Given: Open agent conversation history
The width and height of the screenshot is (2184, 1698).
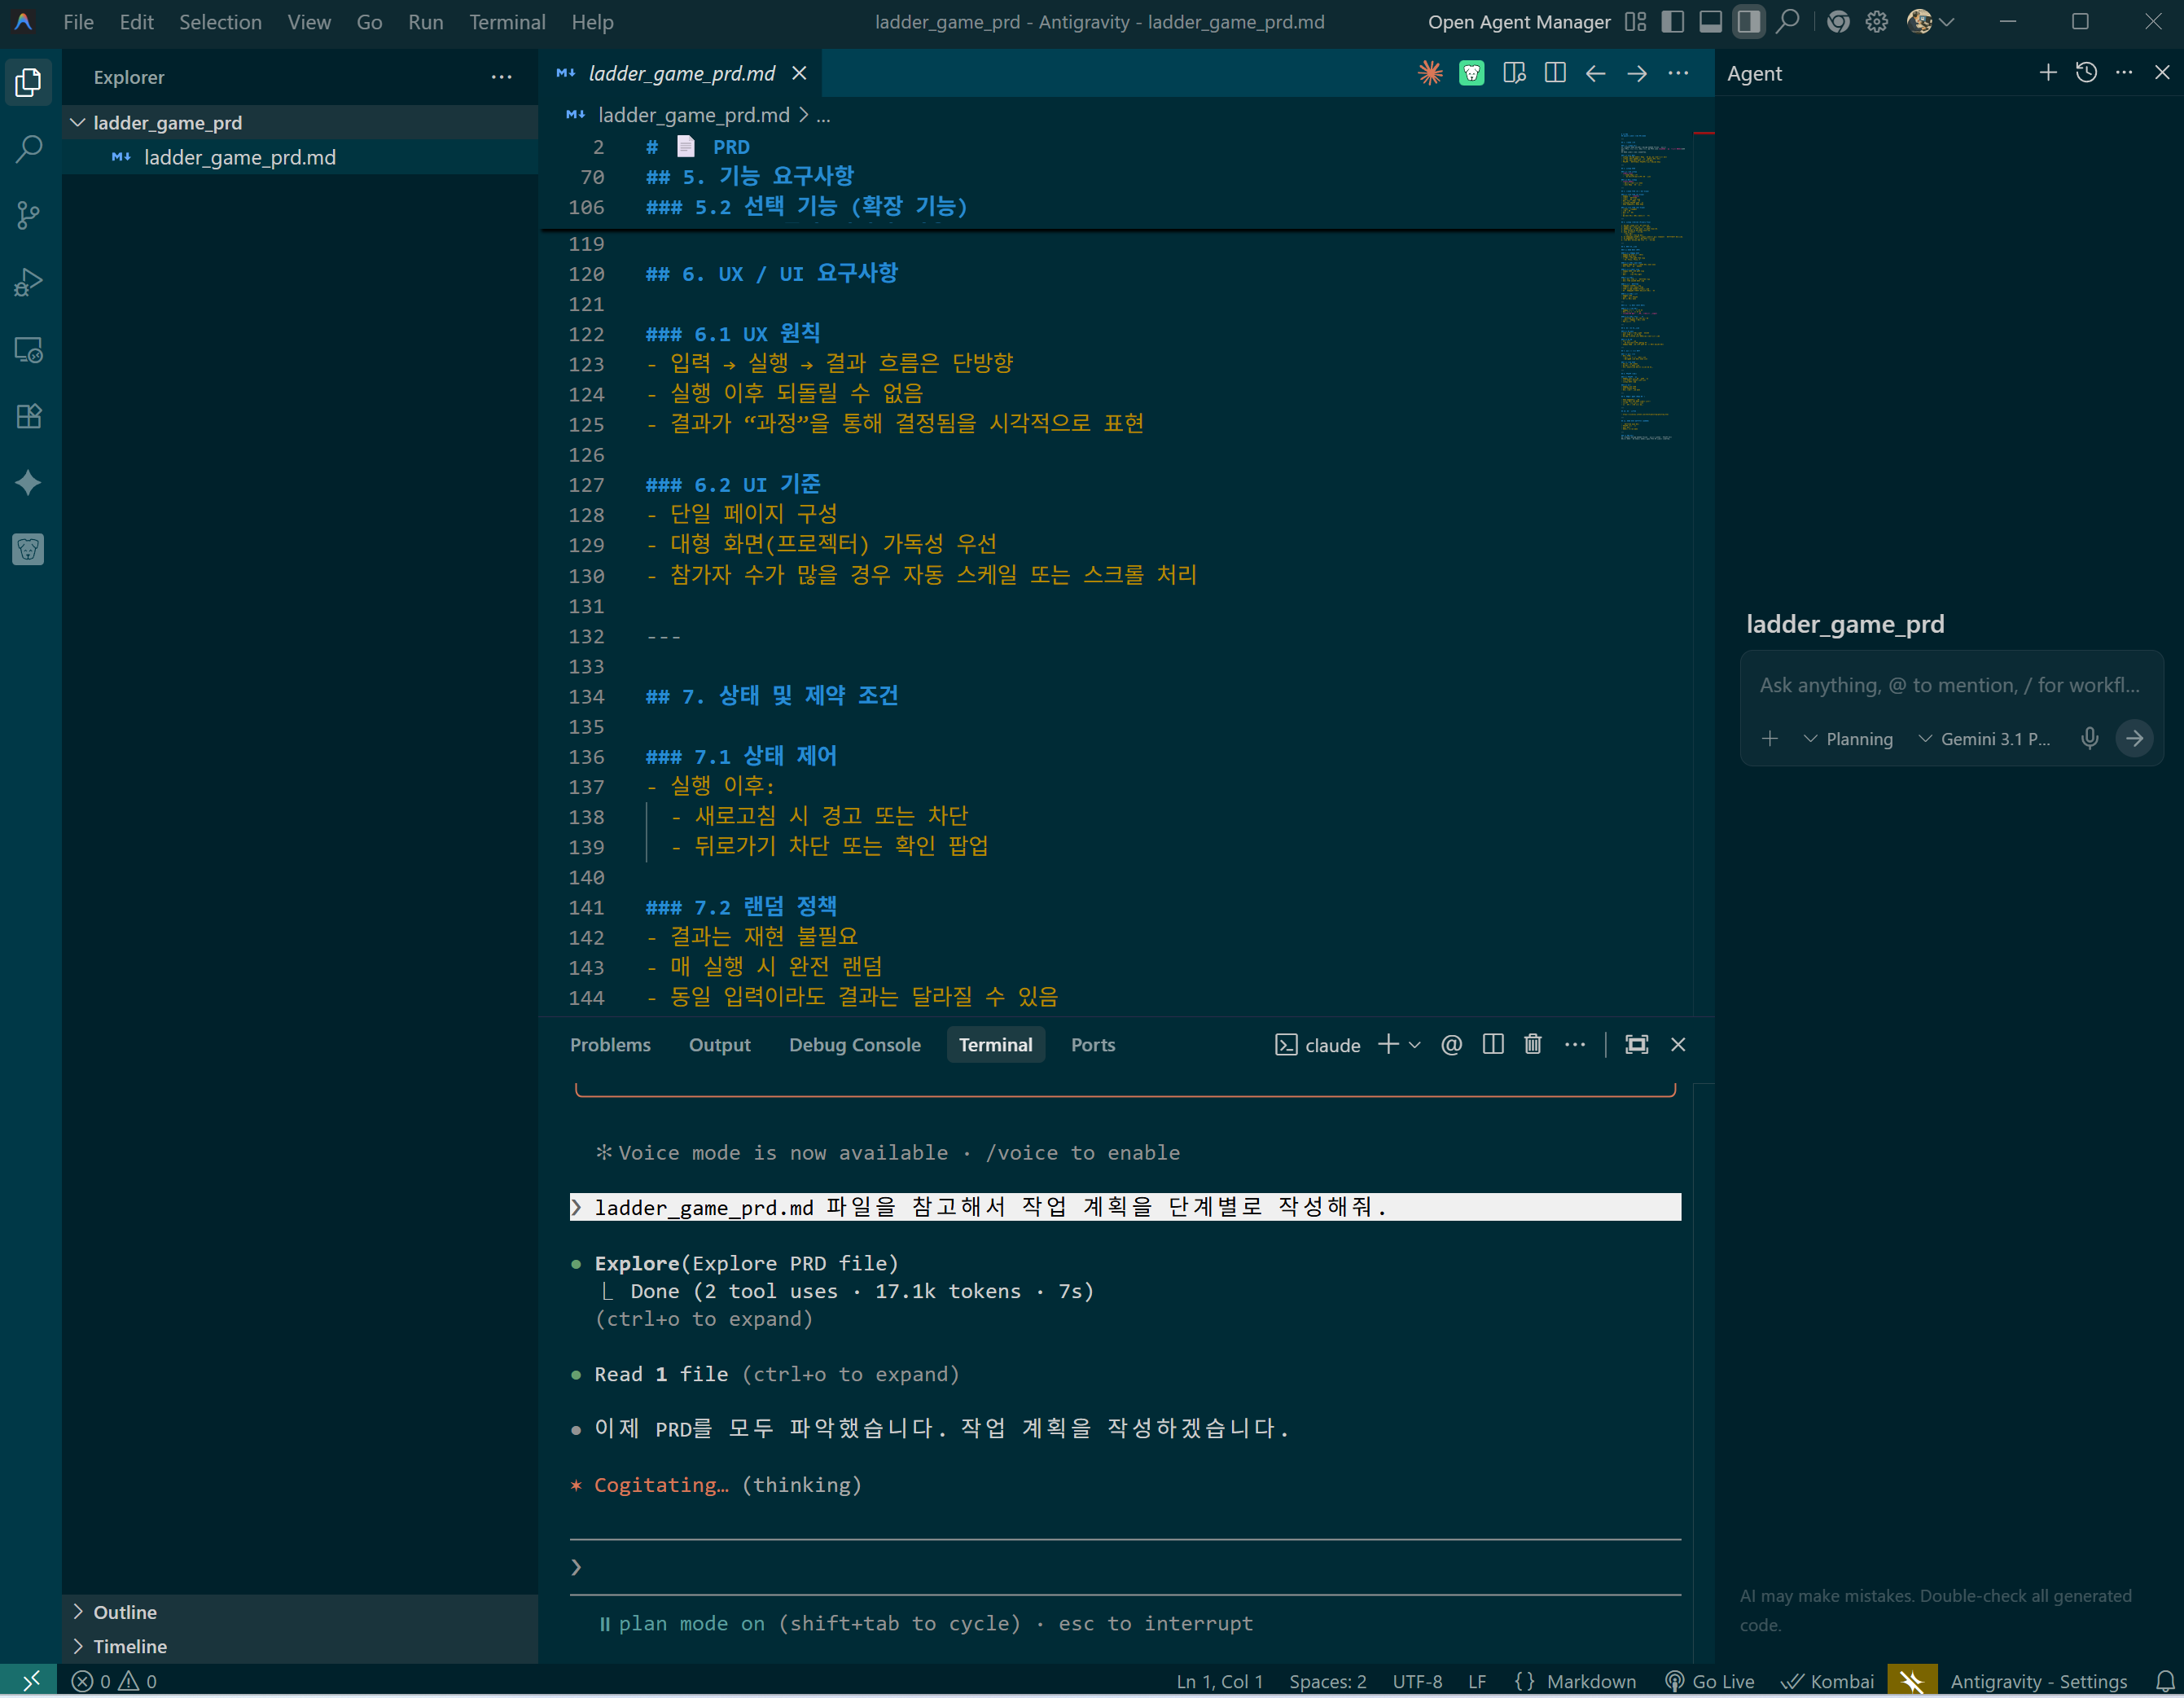Looking at the screenshot, I should [2086, 73].
